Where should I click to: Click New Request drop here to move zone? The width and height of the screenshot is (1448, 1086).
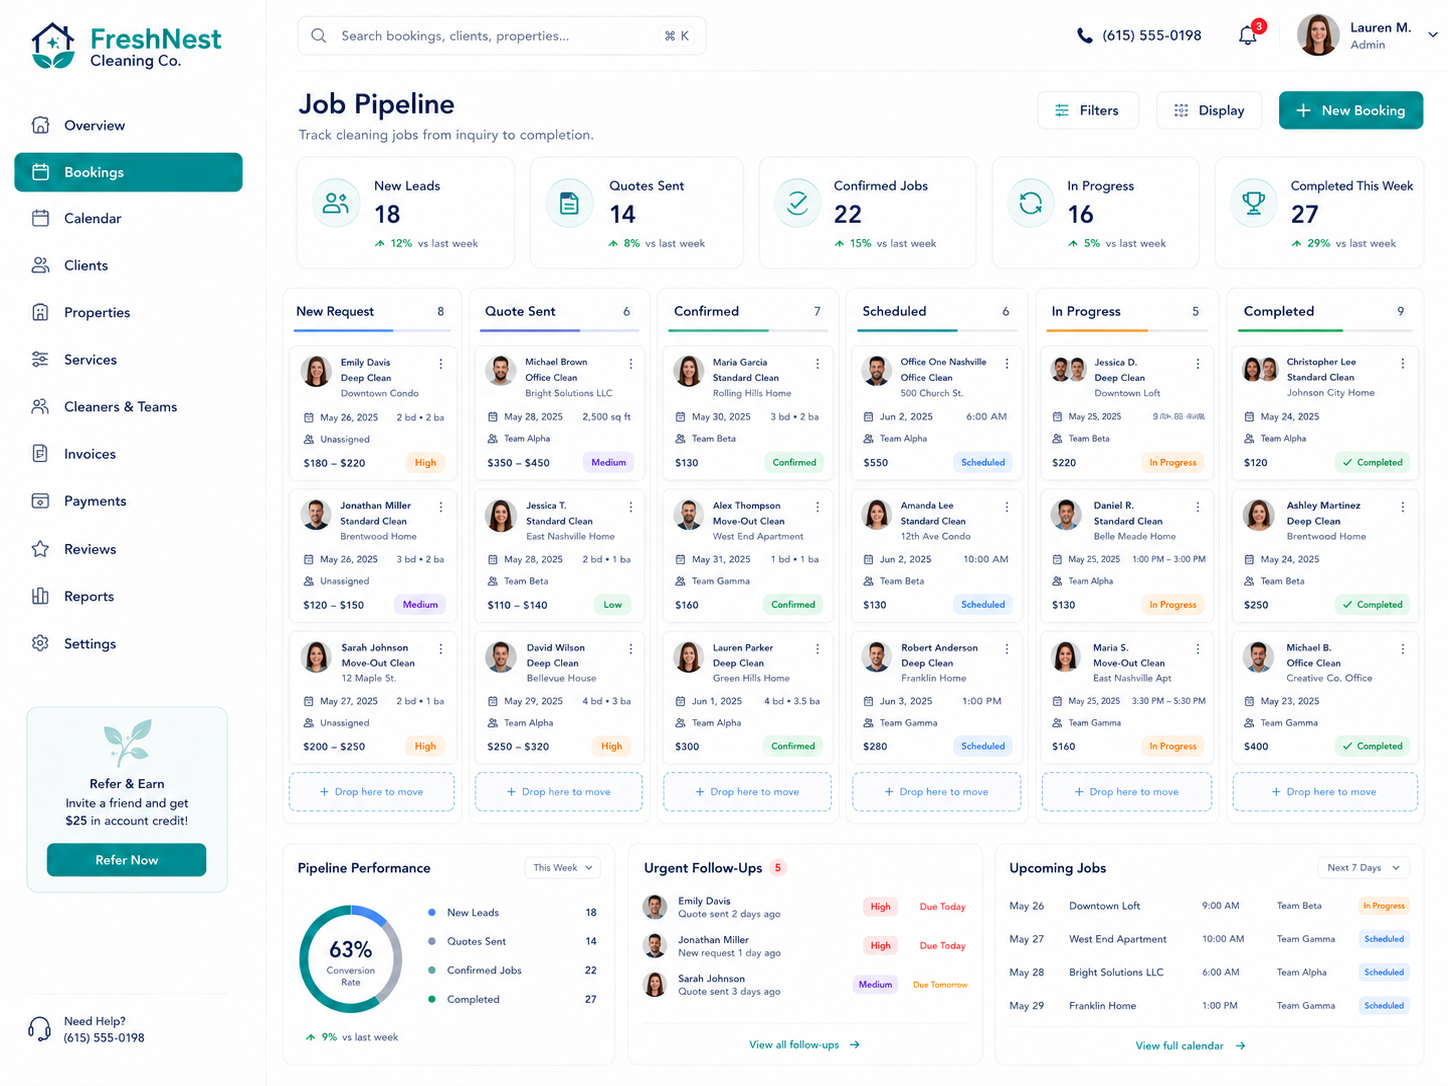click(372, 792)
